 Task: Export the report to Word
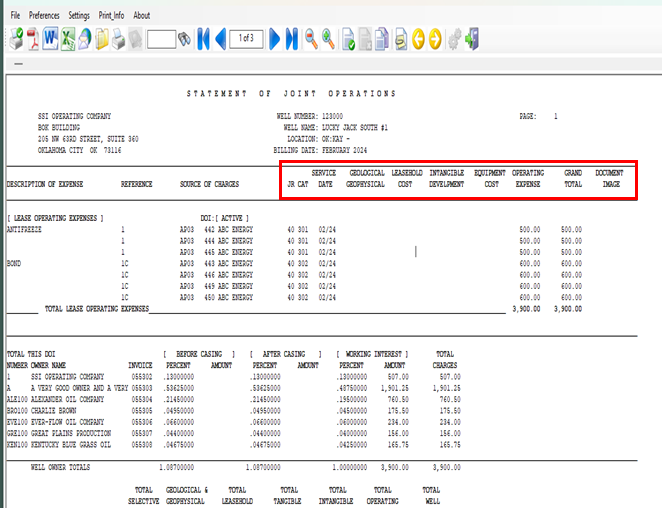point(50,39)
